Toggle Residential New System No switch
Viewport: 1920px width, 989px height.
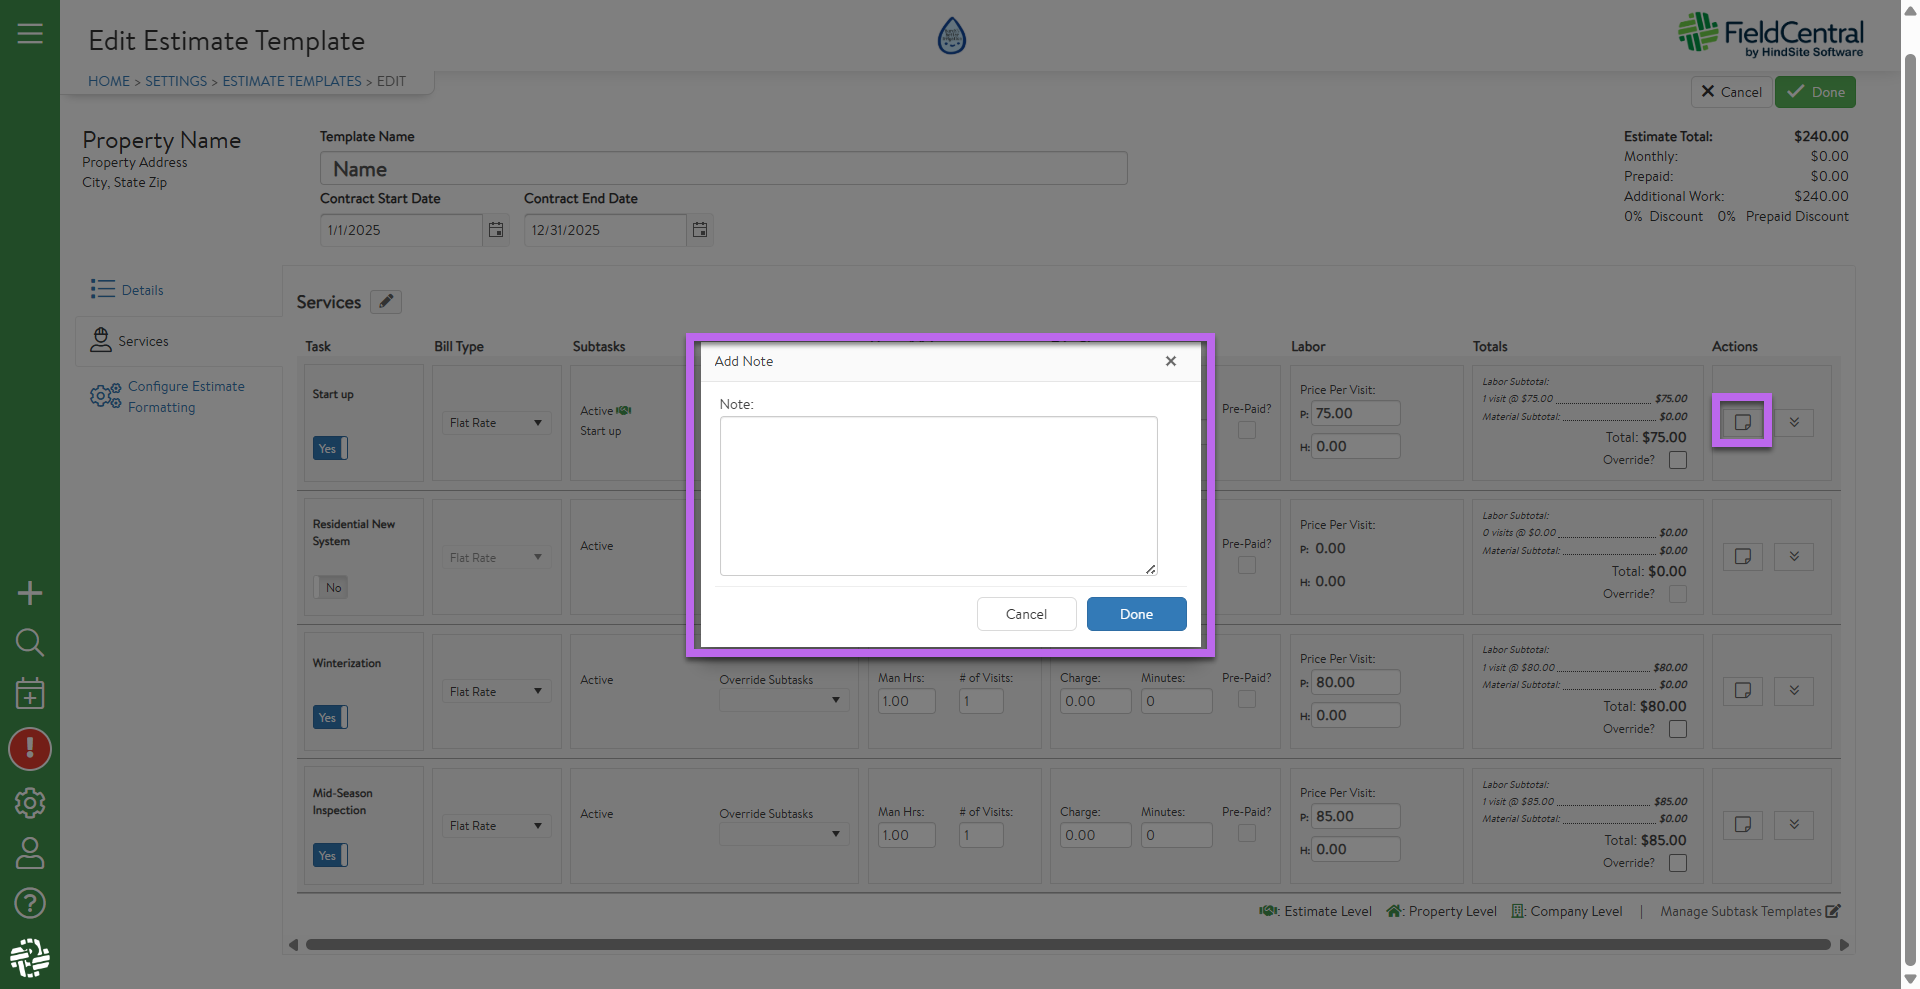point(330,587)
